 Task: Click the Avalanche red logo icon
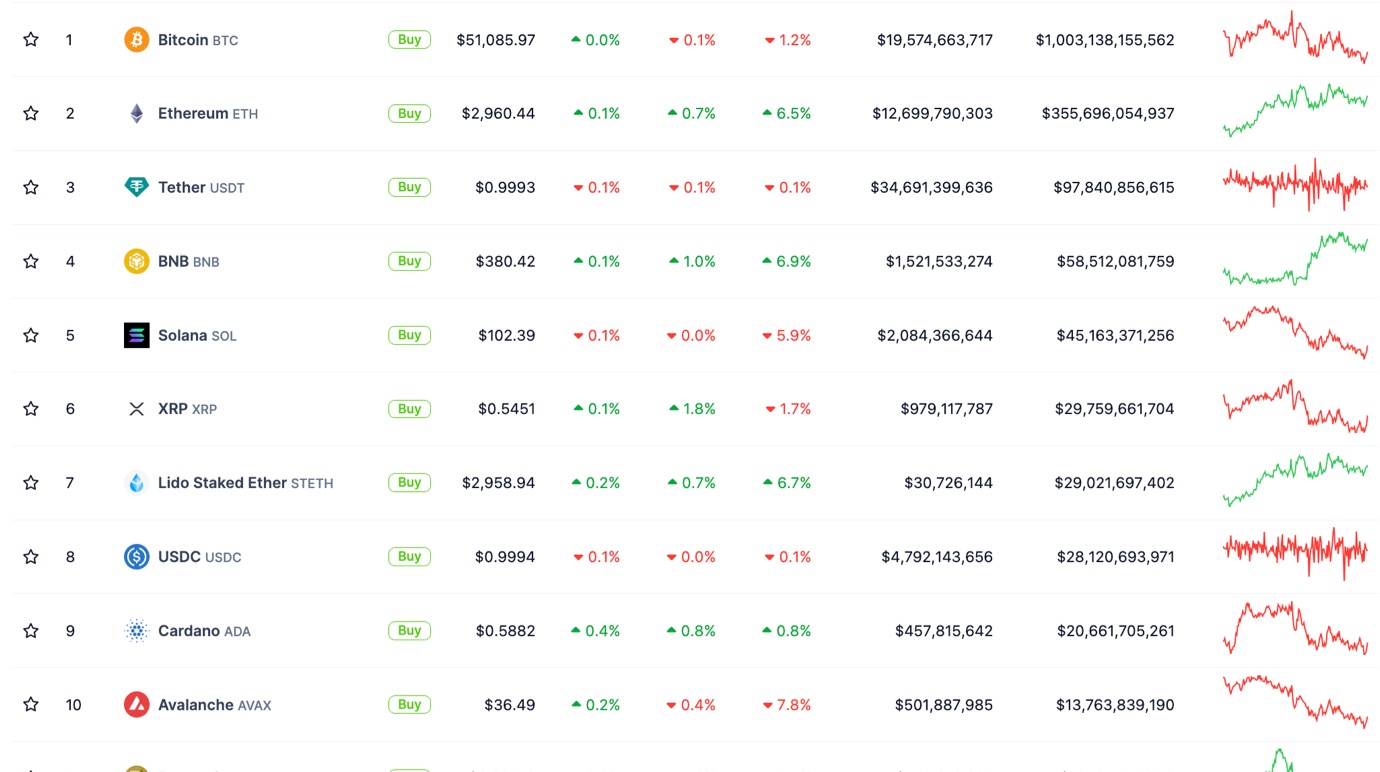pos(136,705)
